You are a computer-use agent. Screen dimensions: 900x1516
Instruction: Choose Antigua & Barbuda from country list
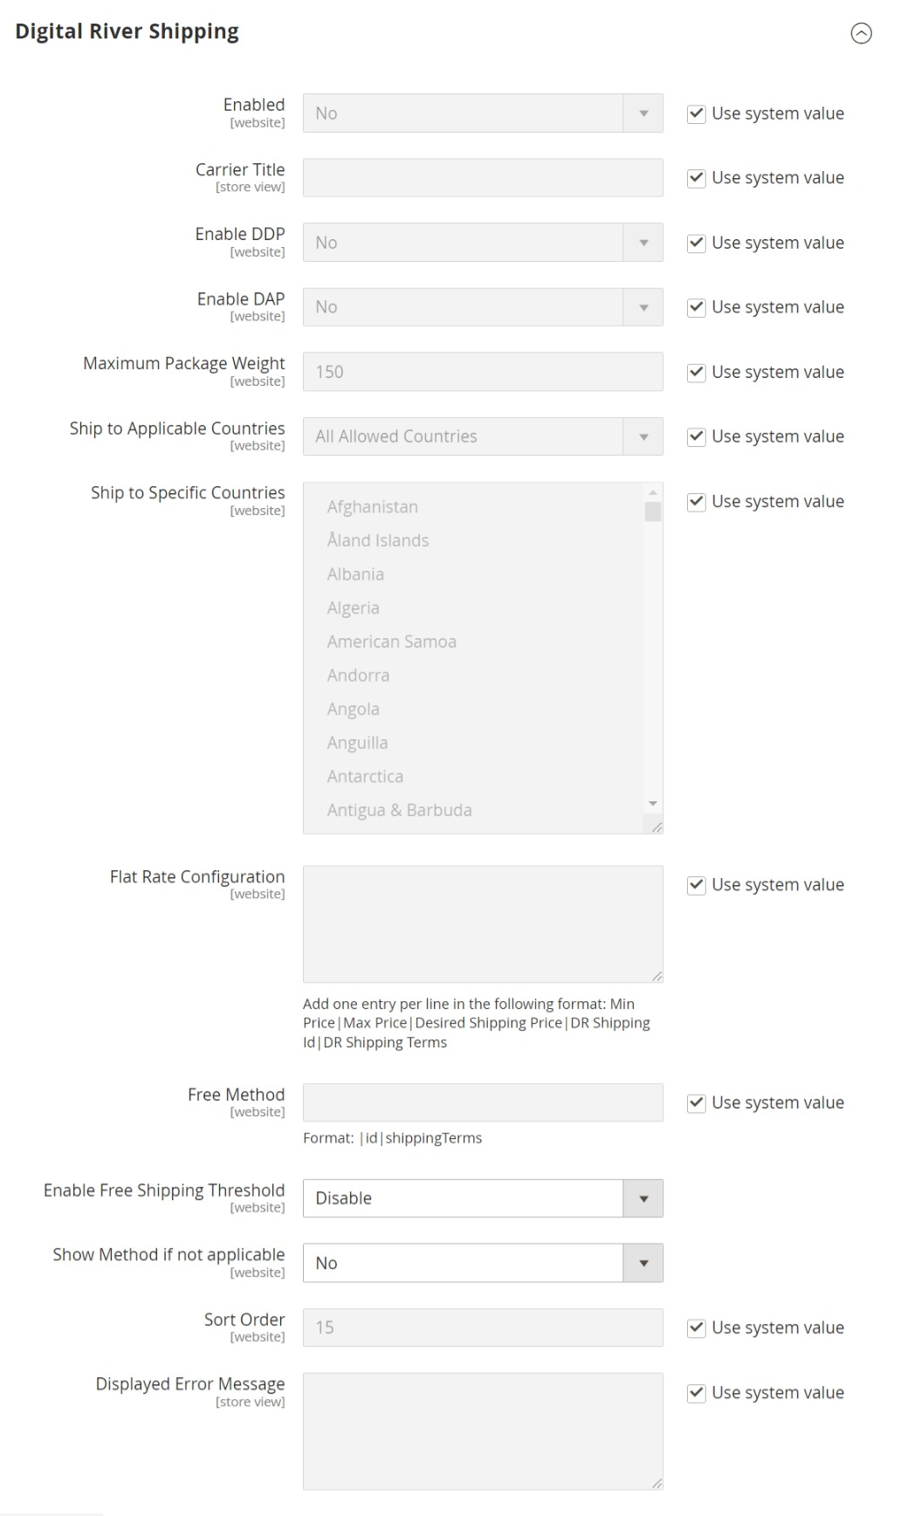click(399, 810)
